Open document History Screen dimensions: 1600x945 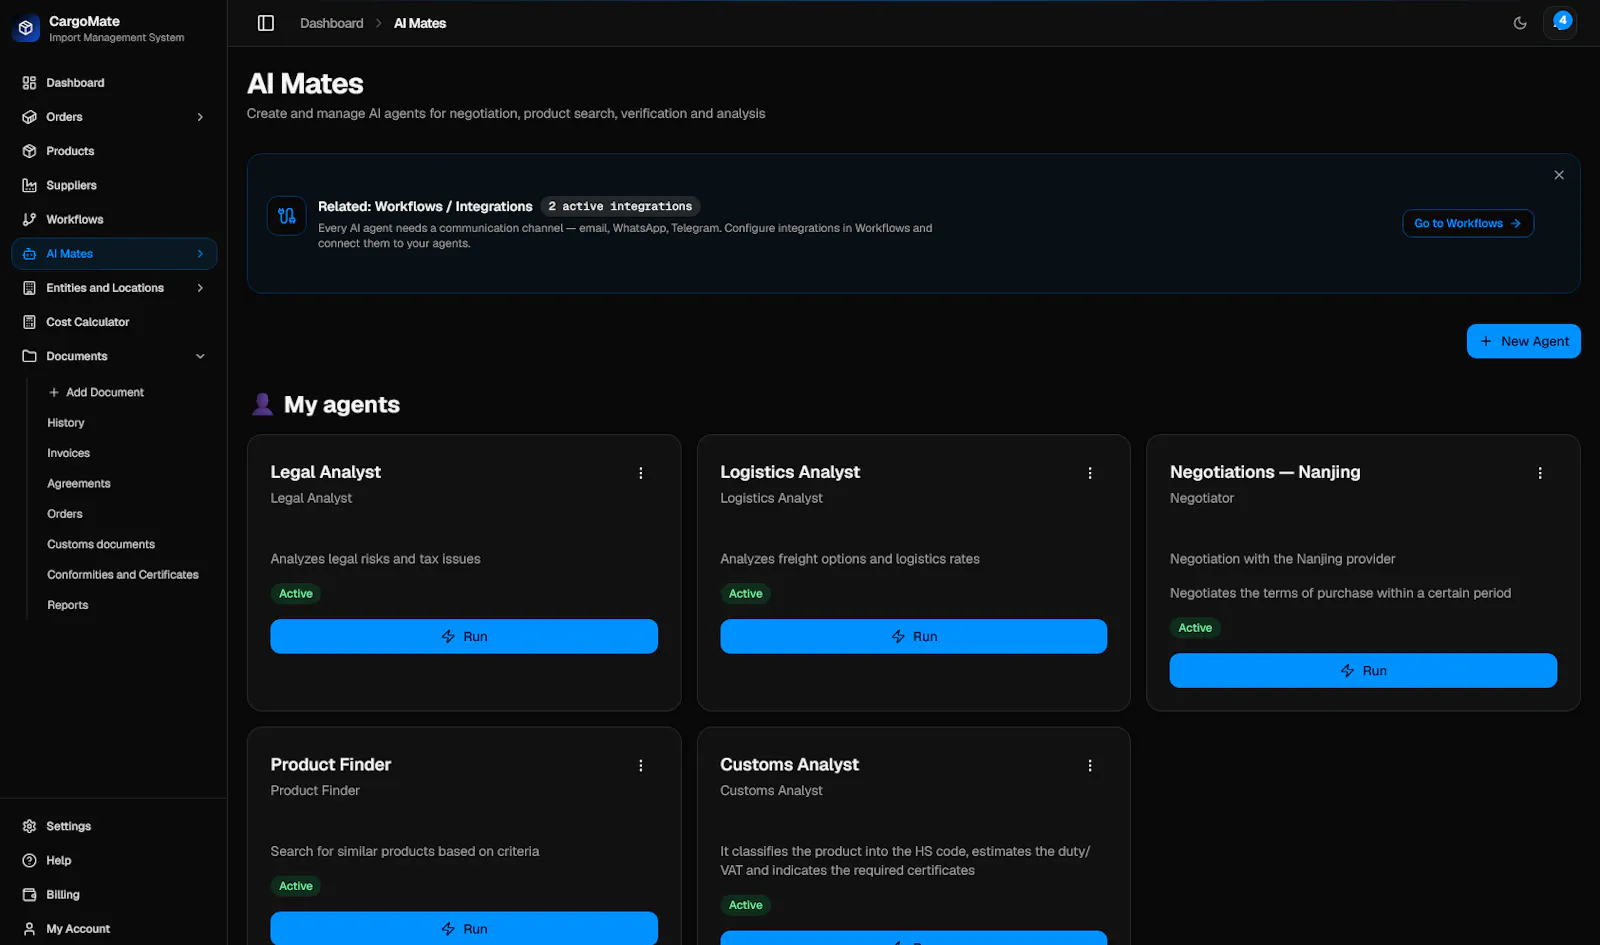(66, 423)
